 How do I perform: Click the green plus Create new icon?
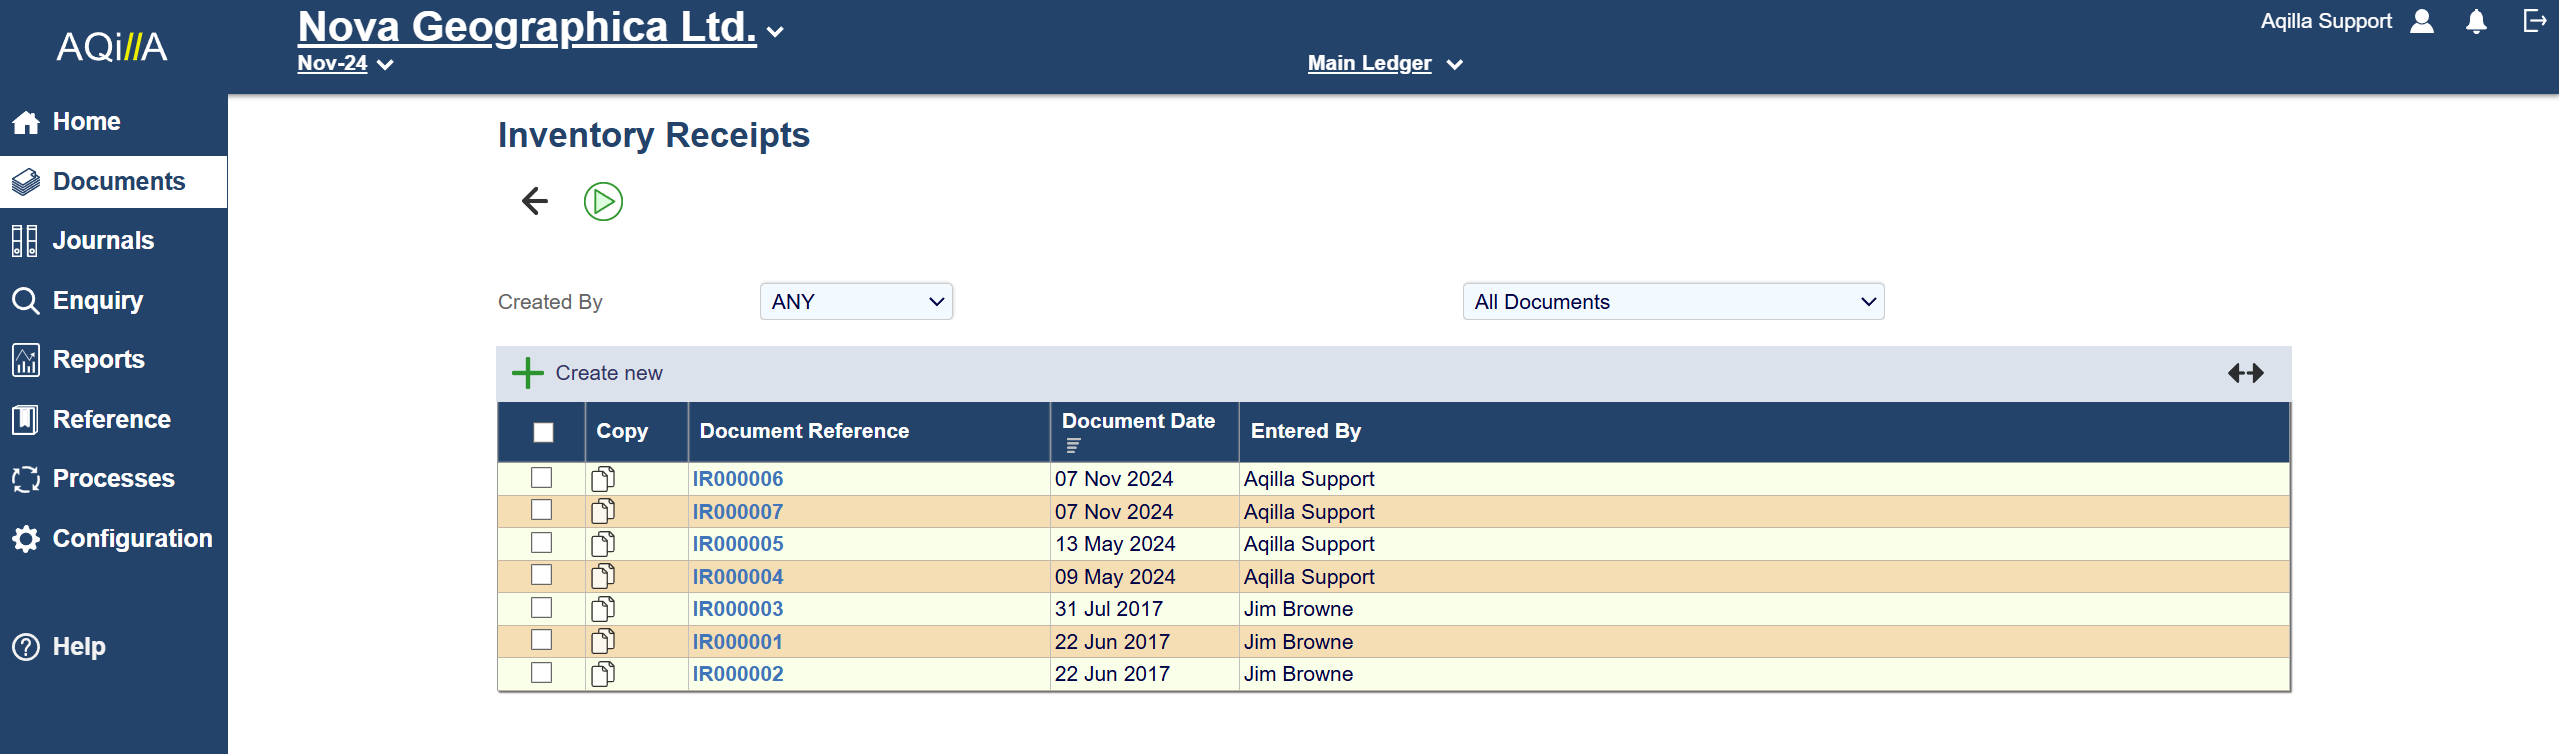point(528,373)
